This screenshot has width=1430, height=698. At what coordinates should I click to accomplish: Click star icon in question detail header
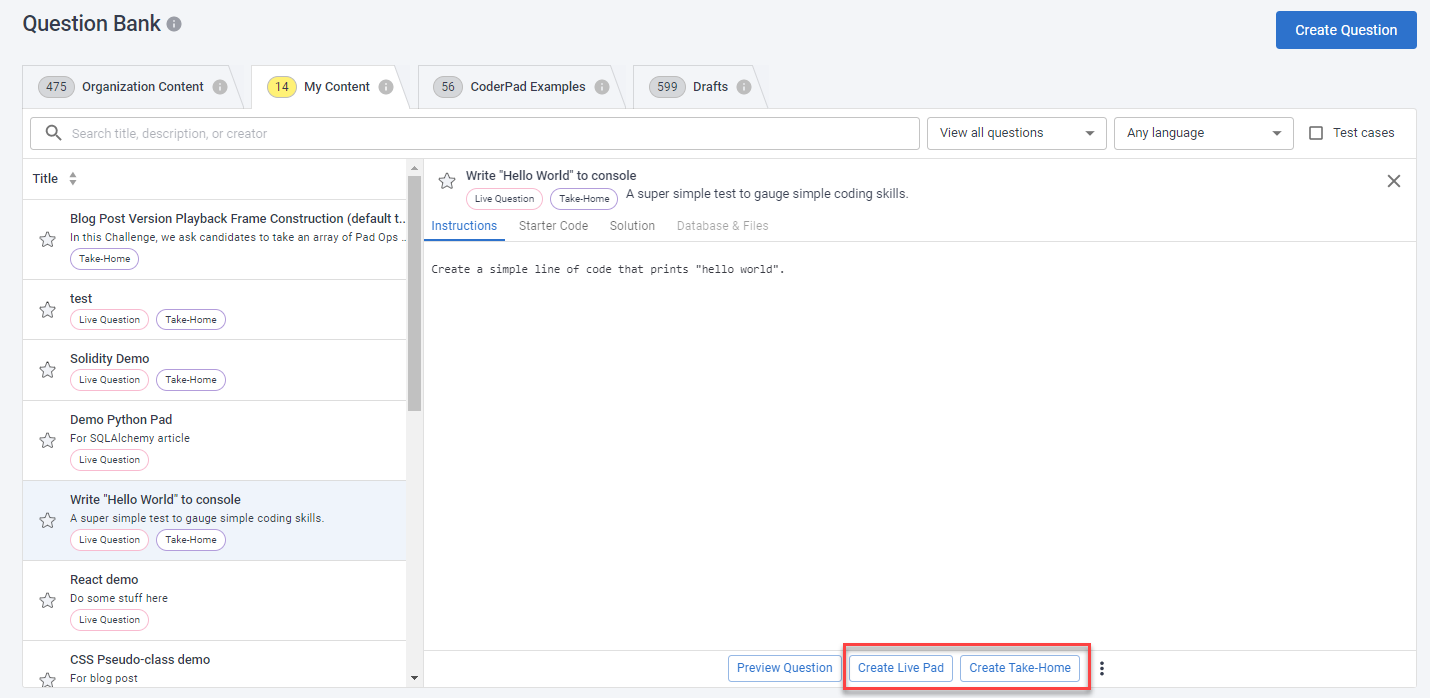click(x=447, y=181)
